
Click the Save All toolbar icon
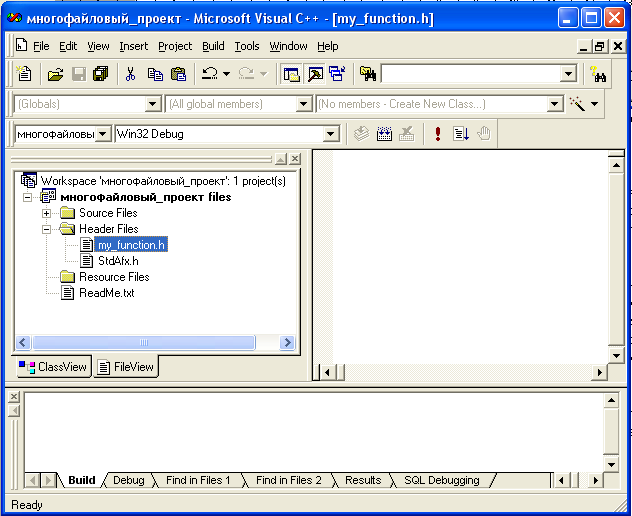(101, 74)
